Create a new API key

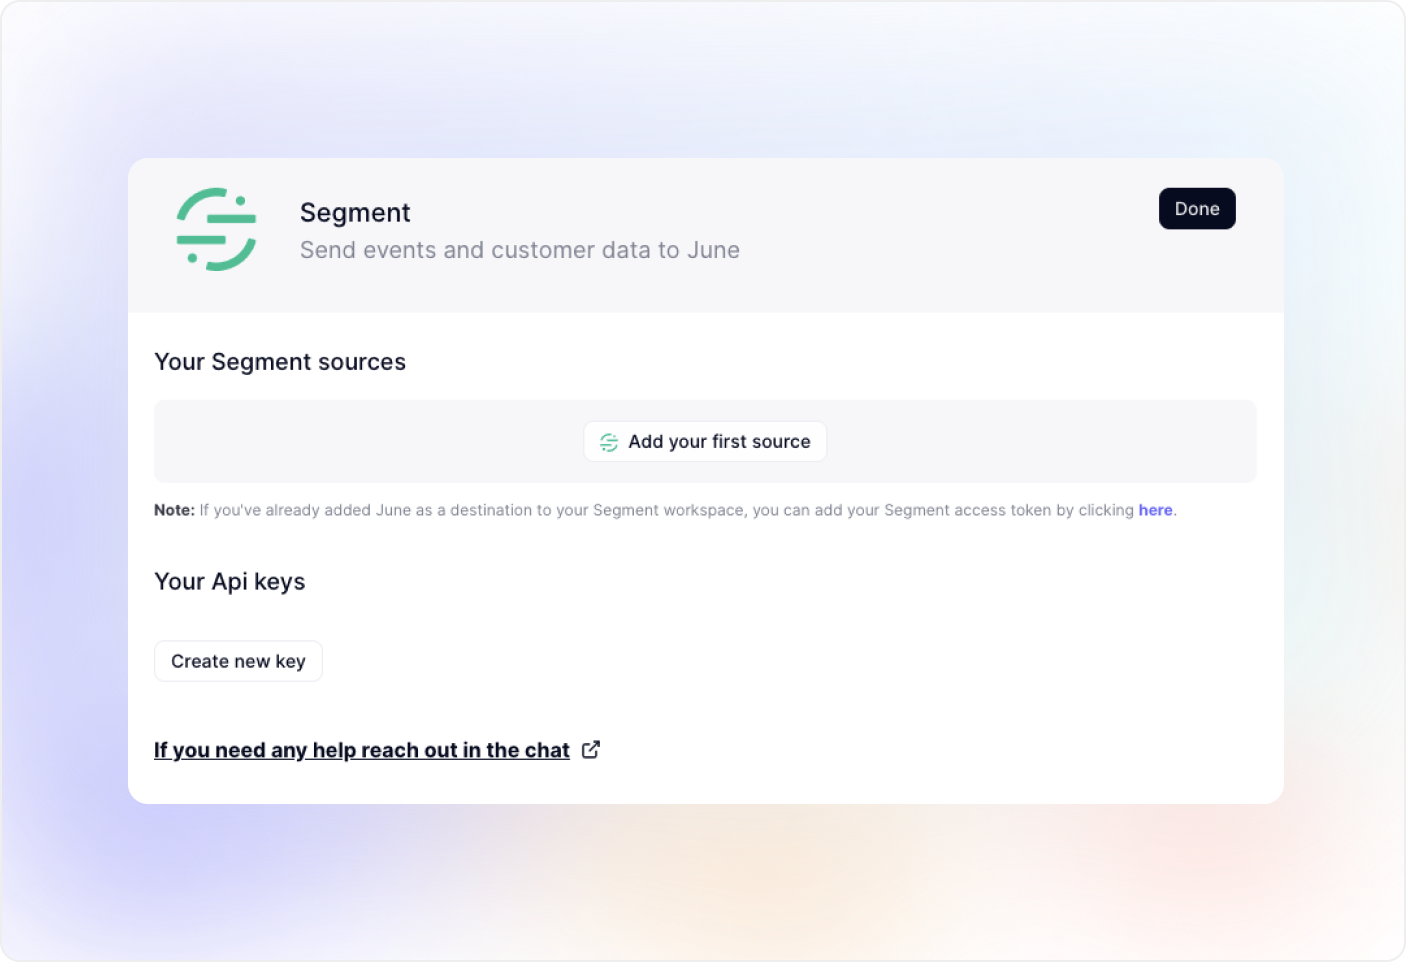[x=238, y=661]
